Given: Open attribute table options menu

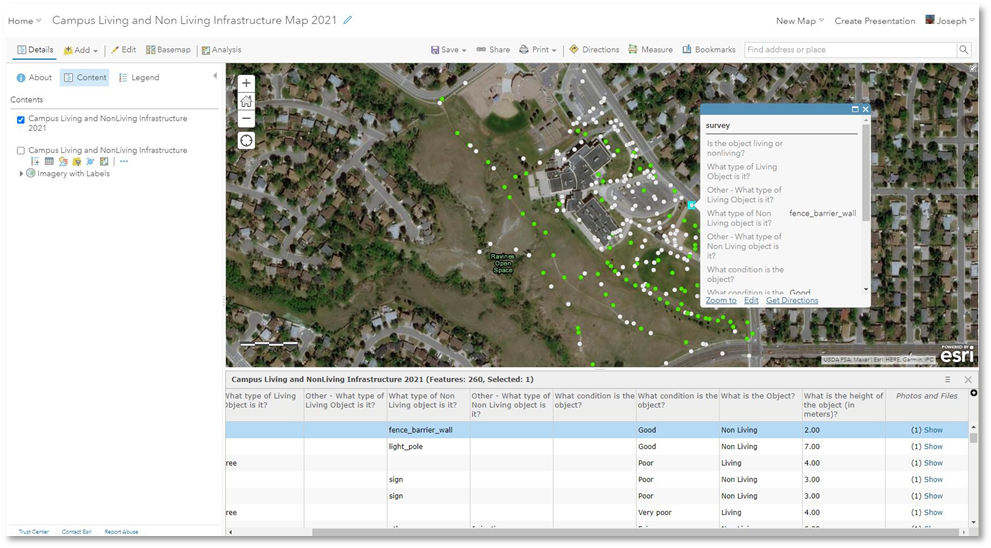Looking at the screenshot, I should pyautogui.click(x=947, y=379).
